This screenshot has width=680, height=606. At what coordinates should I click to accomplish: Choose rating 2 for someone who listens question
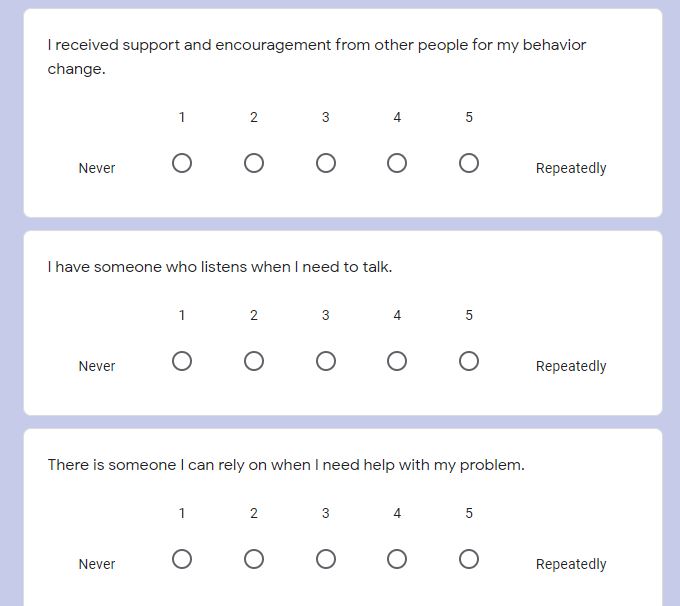(x=254, y=361)
